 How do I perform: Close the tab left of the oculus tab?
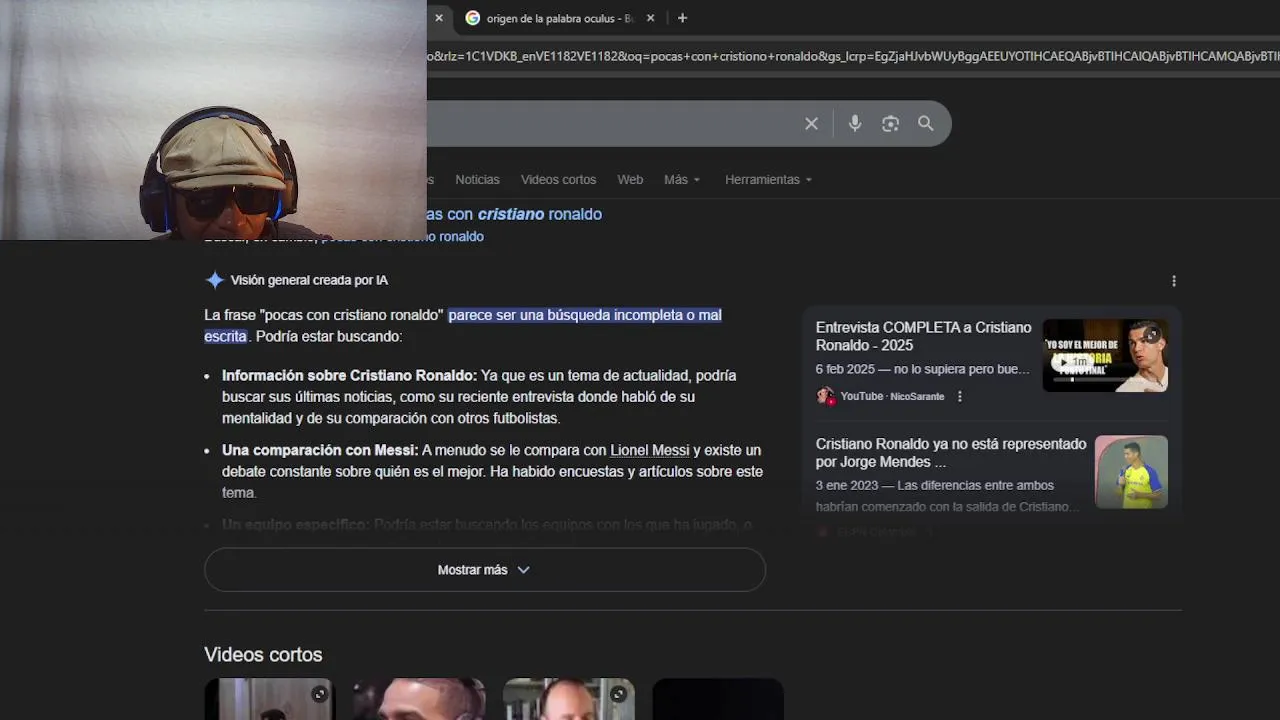click(438, 18)
